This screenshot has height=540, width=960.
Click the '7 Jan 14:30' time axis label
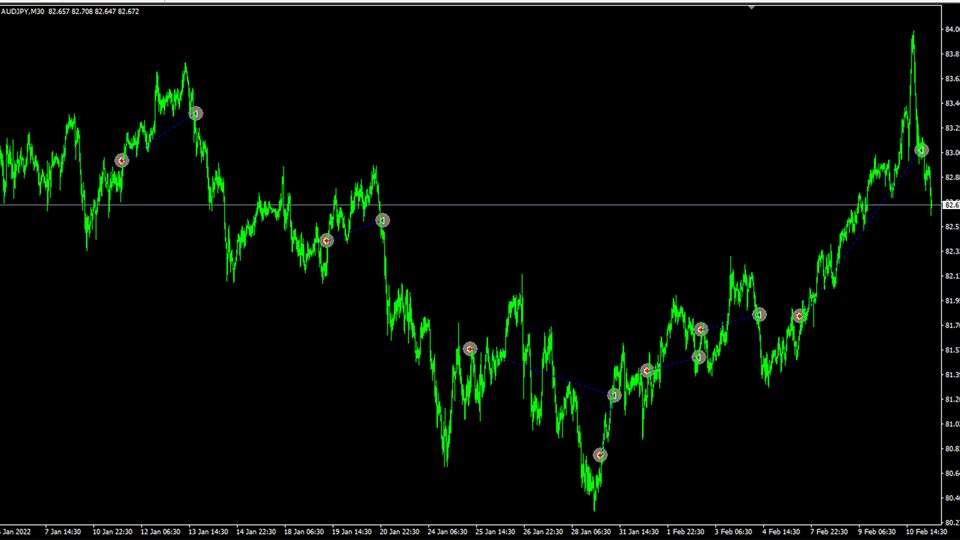pyautogui.click(x=62, y=532)
